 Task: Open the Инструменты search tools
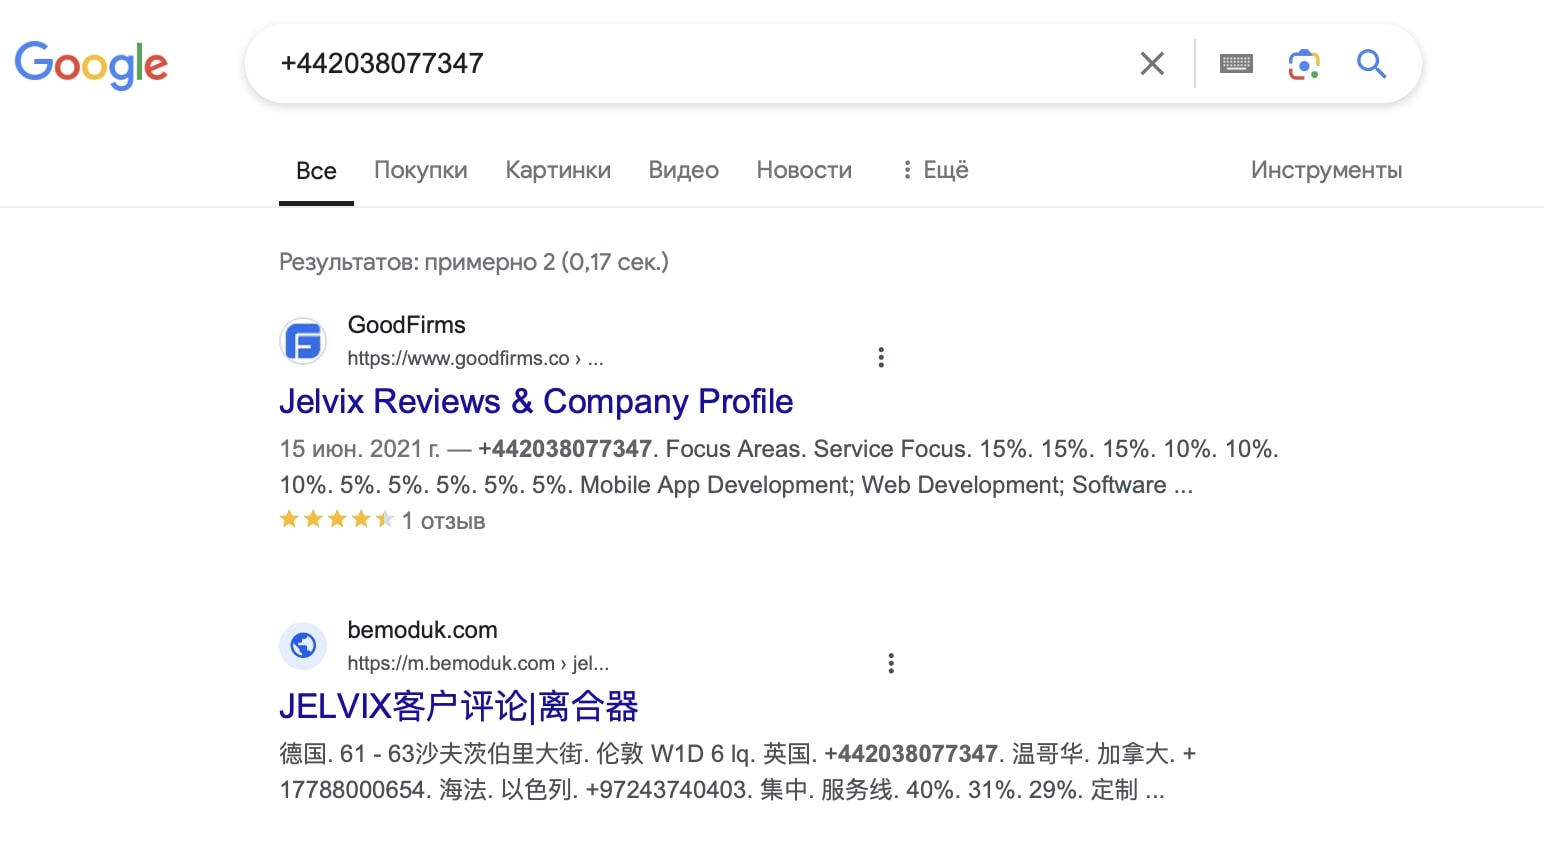point(1326,170)
